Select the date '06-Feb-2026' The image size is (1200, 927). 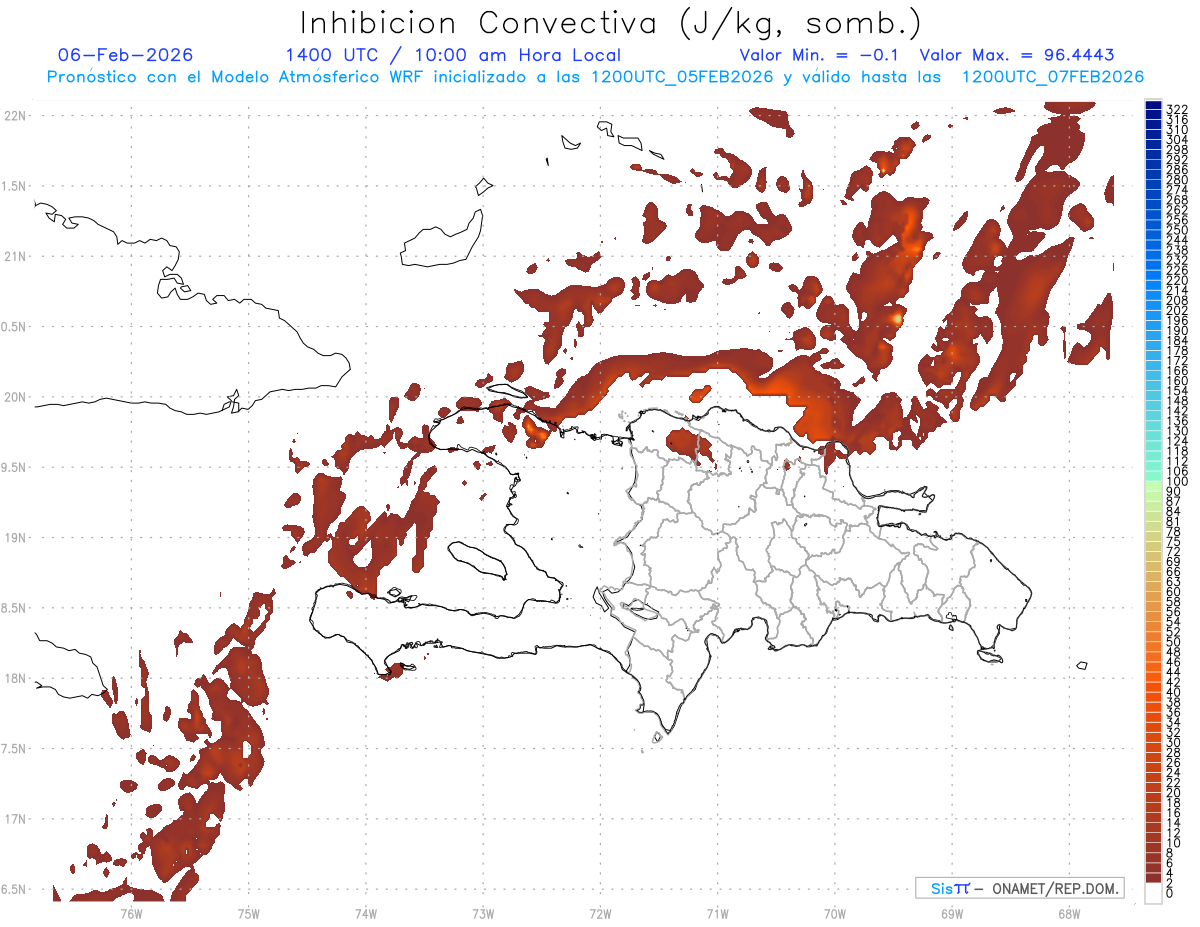126,55
